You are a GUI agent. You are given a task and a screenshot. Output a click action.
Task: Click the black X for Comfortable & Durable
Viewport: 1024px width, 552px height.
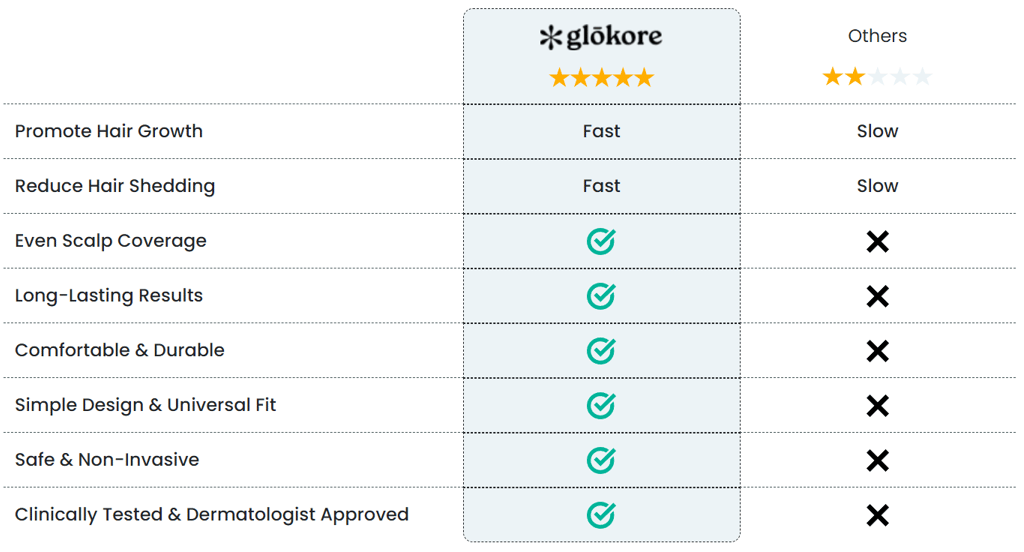coord(877,351)
